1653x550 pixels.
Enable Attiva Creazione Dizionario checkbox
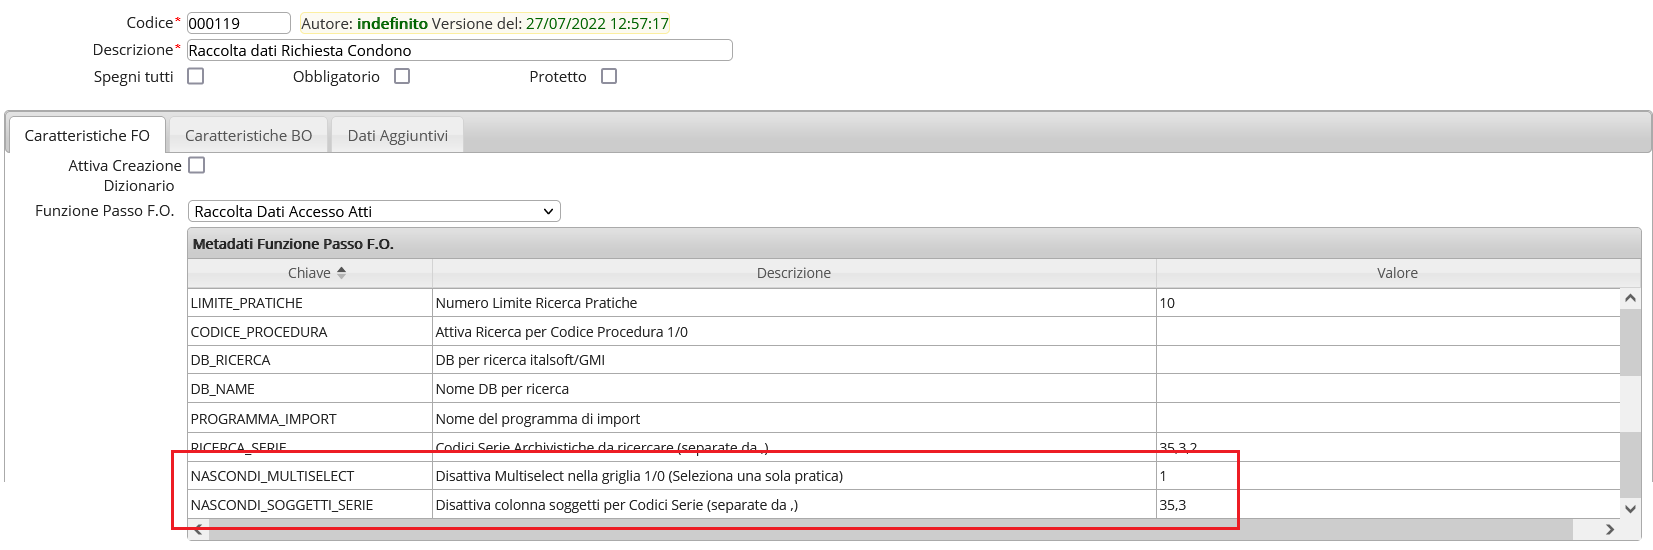point(197,165)
